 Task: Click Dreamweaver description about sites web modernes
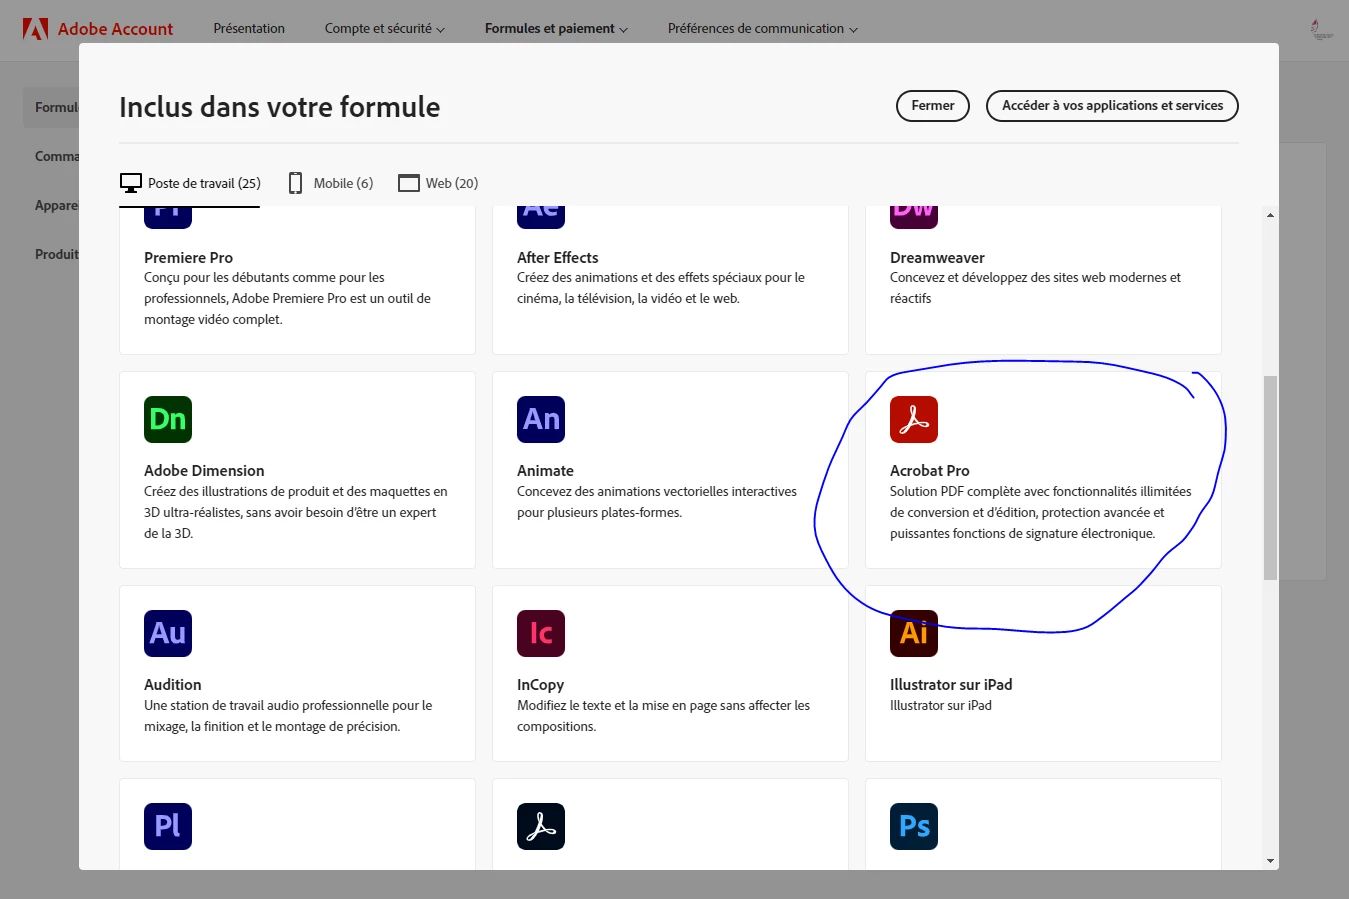pyautogui.click(x=1035, y=288)
